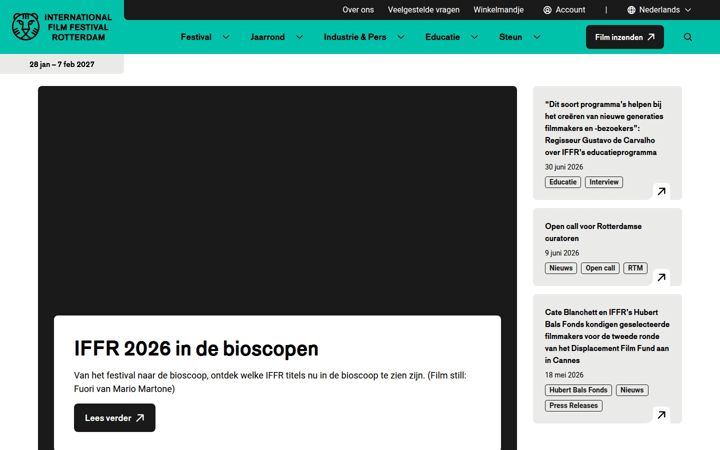
Task: Expand the Industrie & Pers chevron
Action: (x=401, y=37)
